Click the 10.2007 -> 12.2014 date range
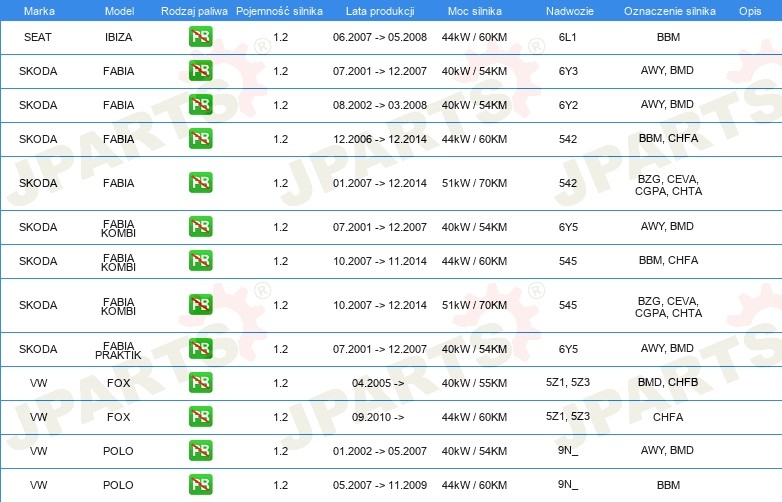The width and height of the screenshot is (782, 502). pos(380,305)
